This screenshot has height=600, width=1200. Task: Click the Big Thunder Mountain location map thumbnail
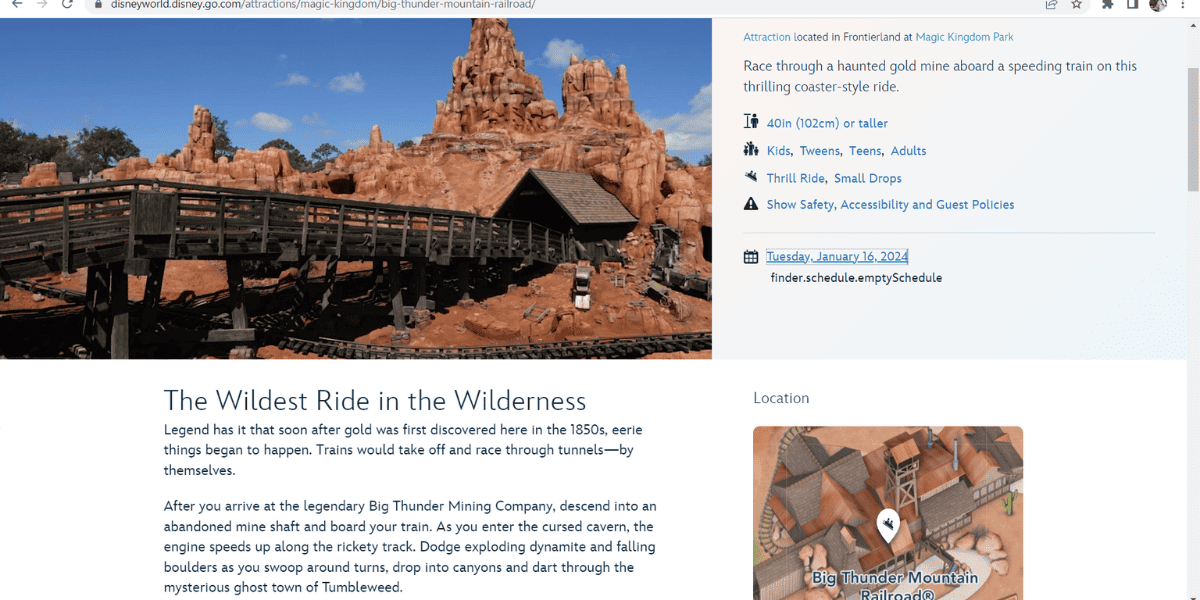[x=888, y=513]
